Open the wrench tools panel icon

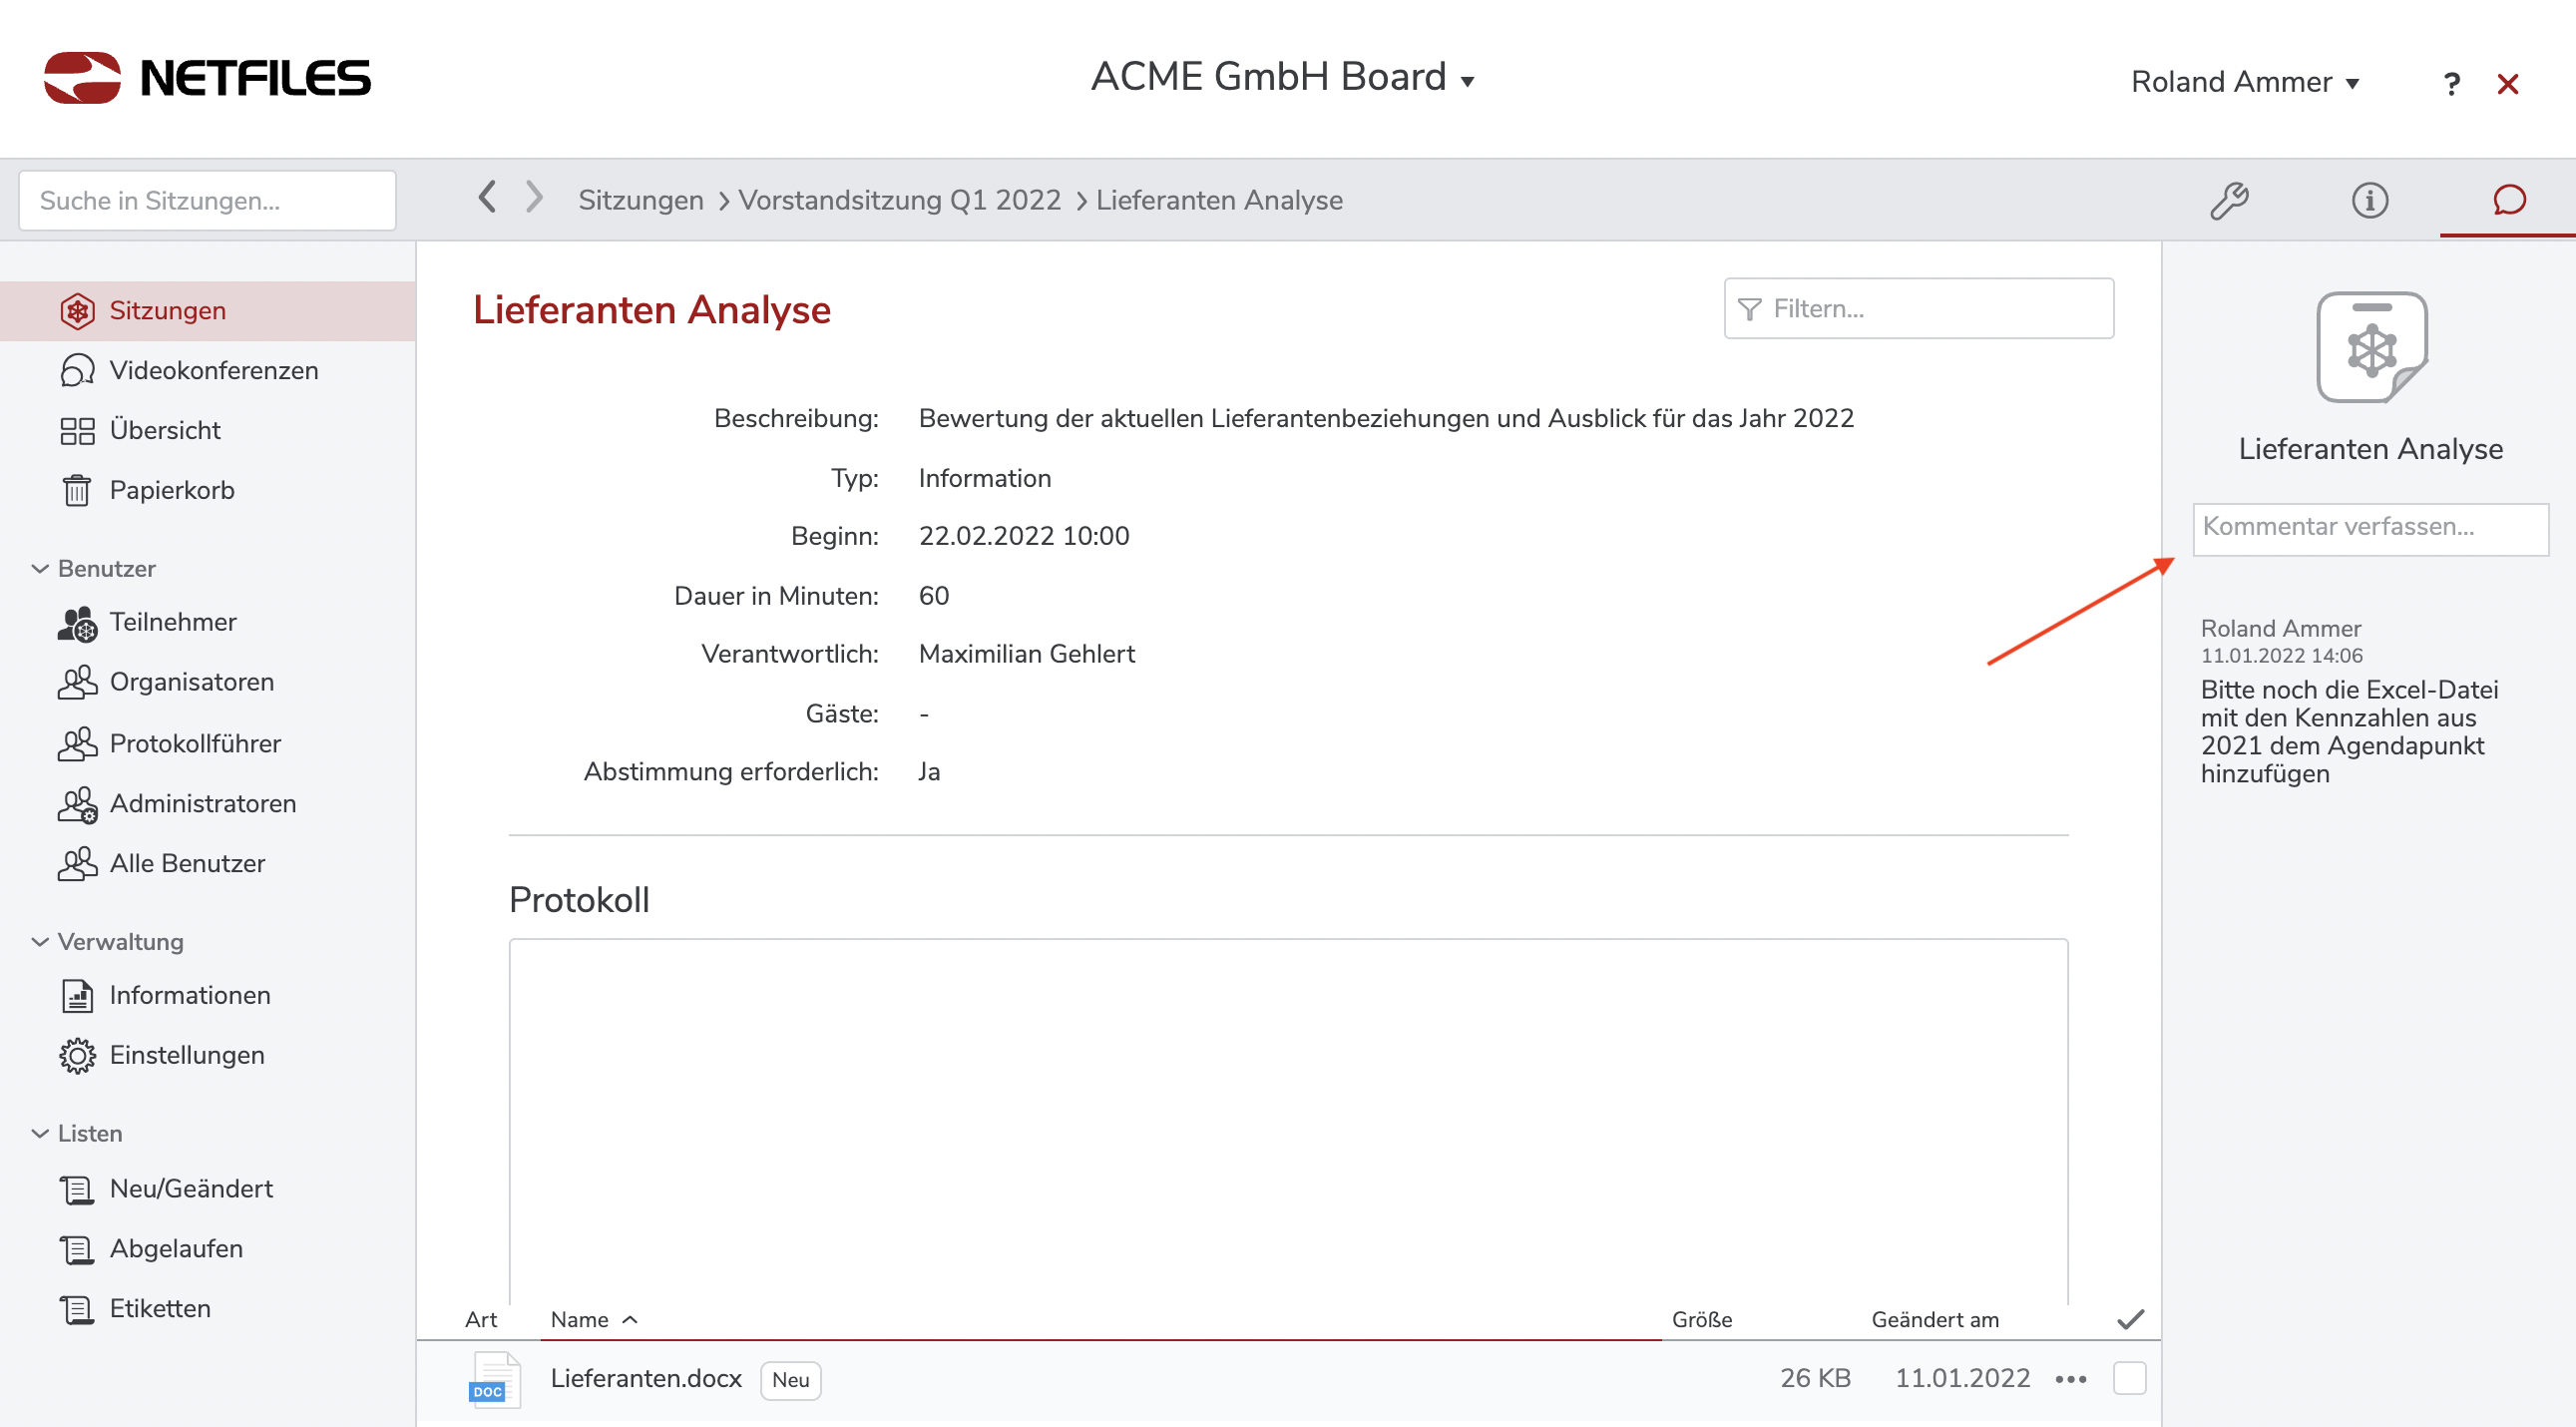(2228, 200)
